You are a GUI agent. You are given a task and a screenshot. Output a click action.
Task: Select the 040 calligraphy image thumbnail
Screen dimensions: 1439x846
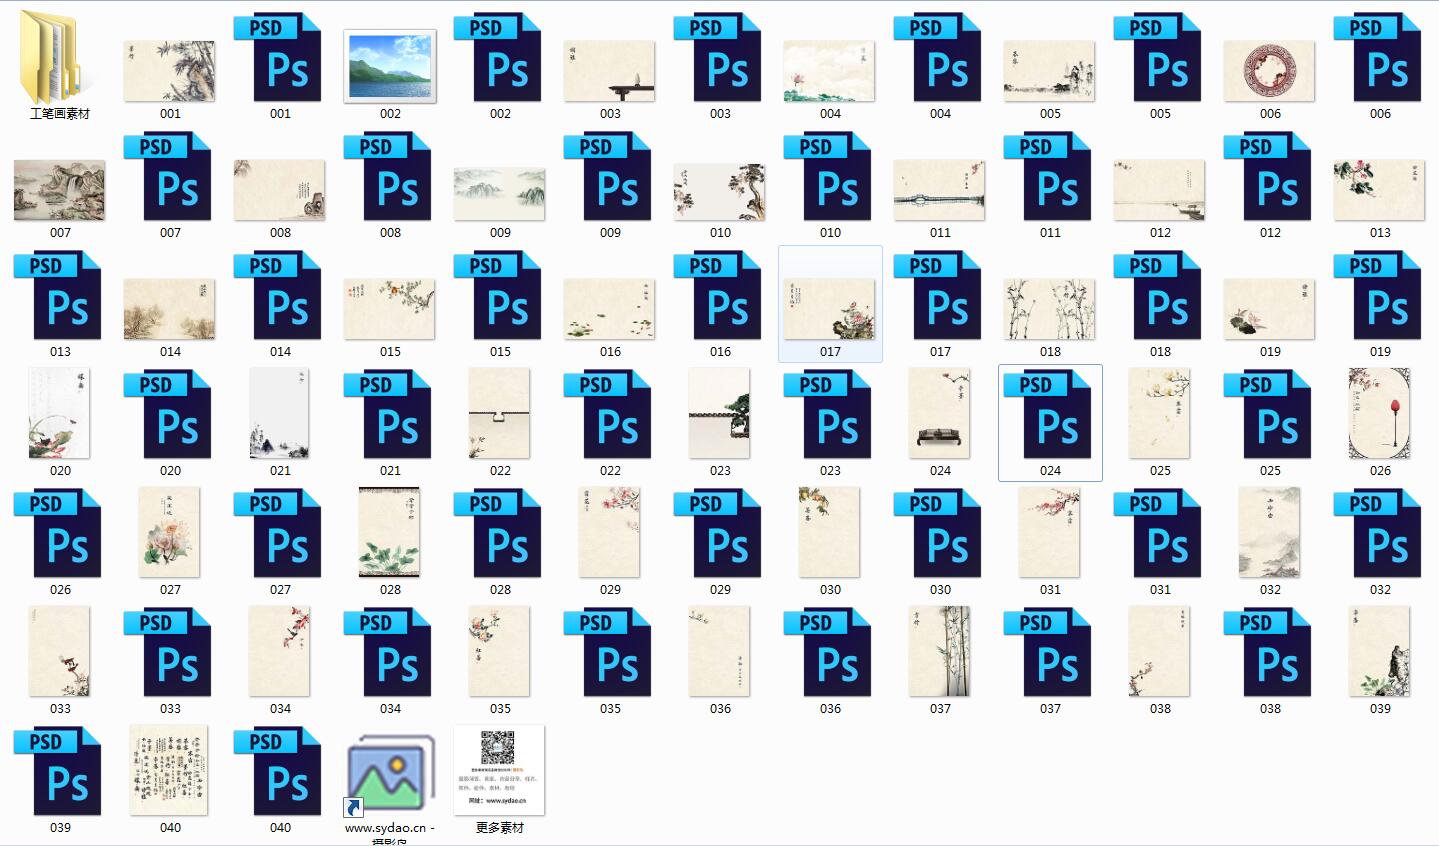click(170, 770)
